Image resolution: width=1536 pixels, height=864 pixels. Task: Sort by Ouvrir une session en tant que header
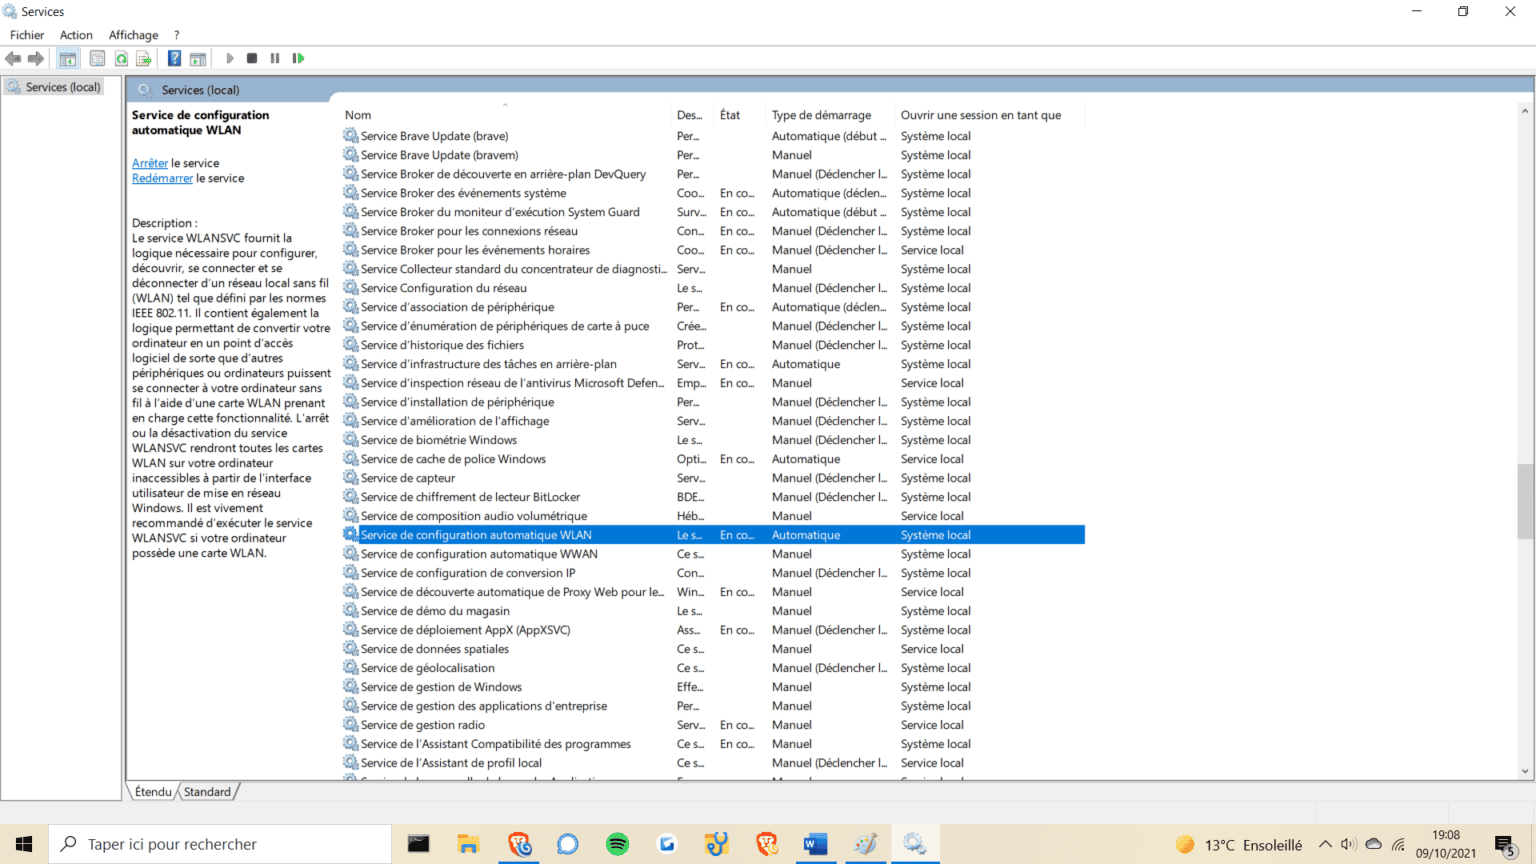(989, 115)
